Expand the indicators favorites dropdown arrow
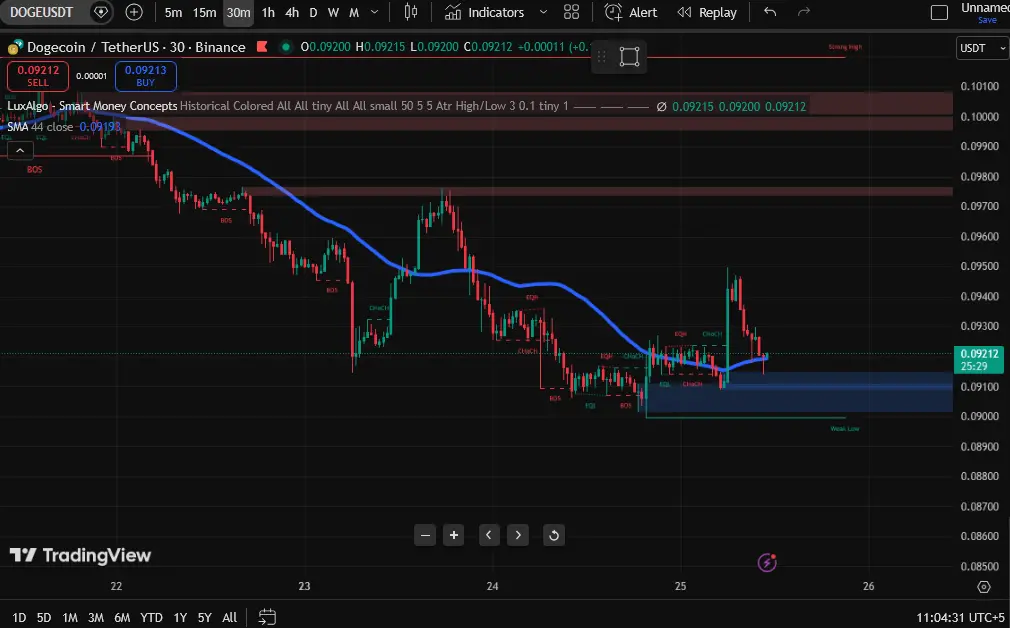1010x628 pixels. pos(543,12)
